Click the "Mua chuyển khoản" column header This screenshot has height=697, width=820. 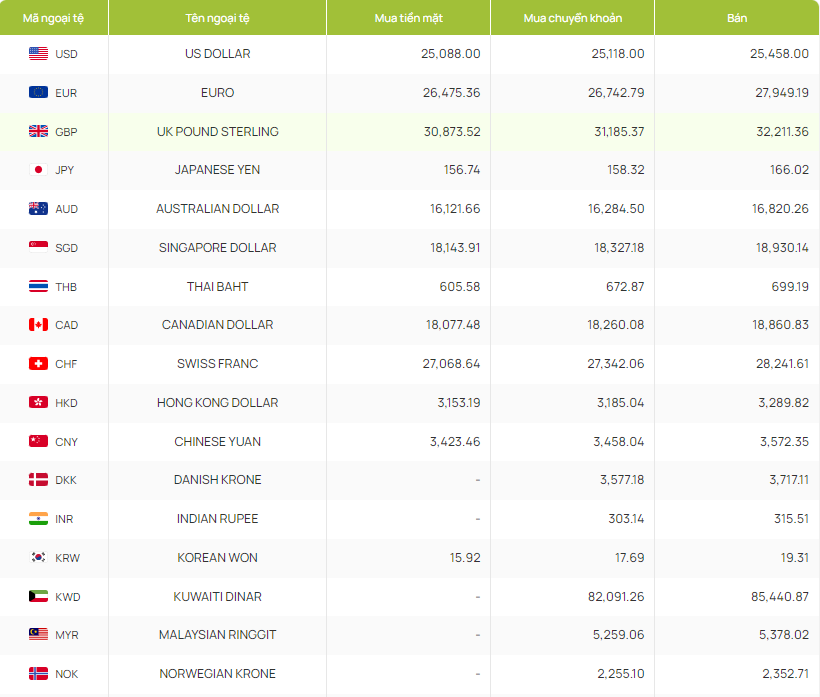pos(572,19)
